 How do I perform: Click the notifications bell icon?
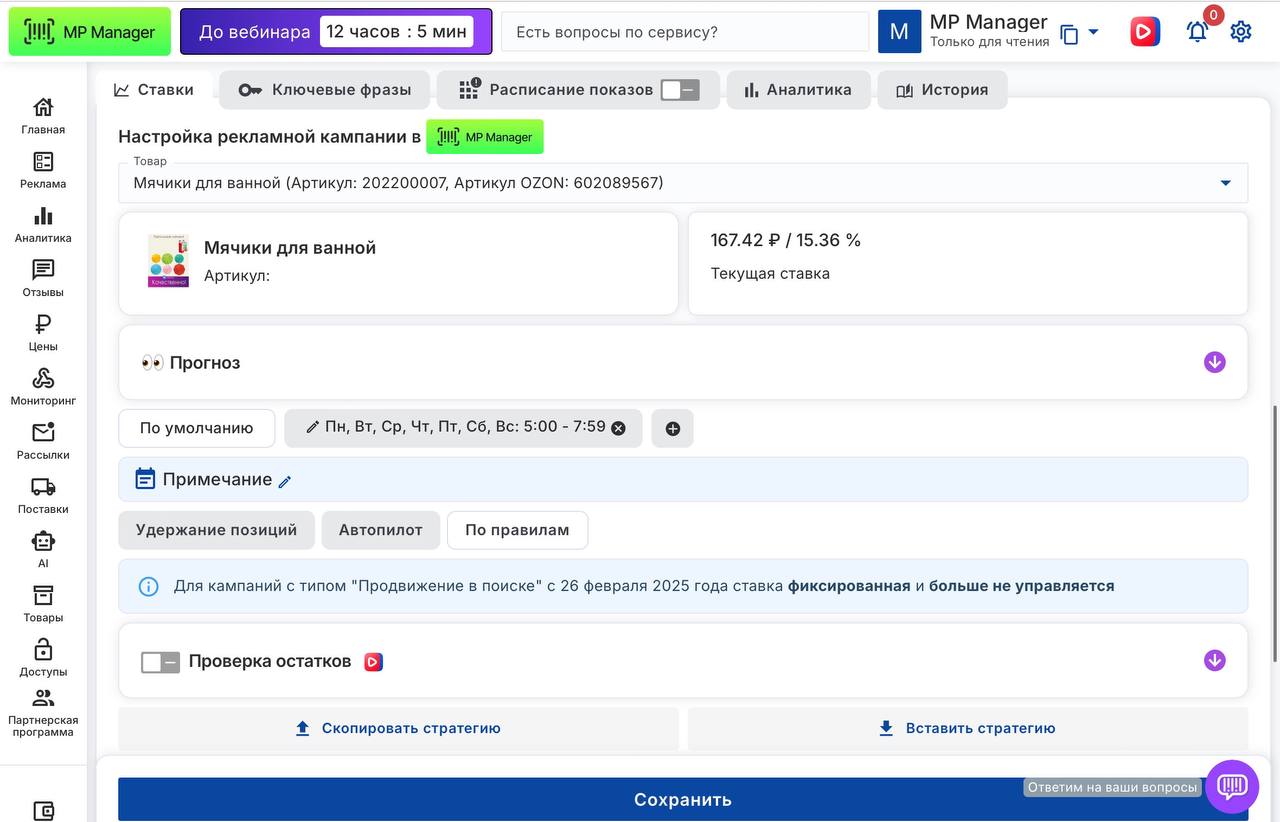tap(1197, 32)
